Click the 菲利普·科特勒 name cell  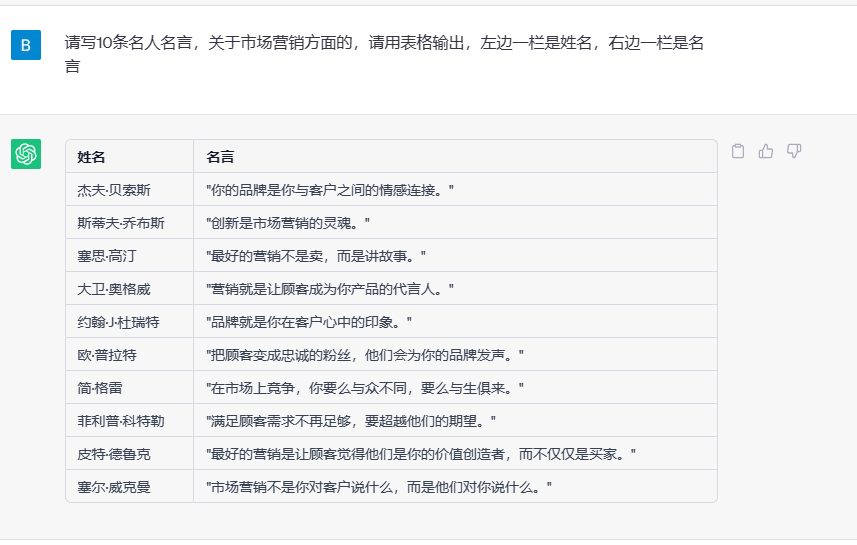pyautogui.click(x=121, y=421)
